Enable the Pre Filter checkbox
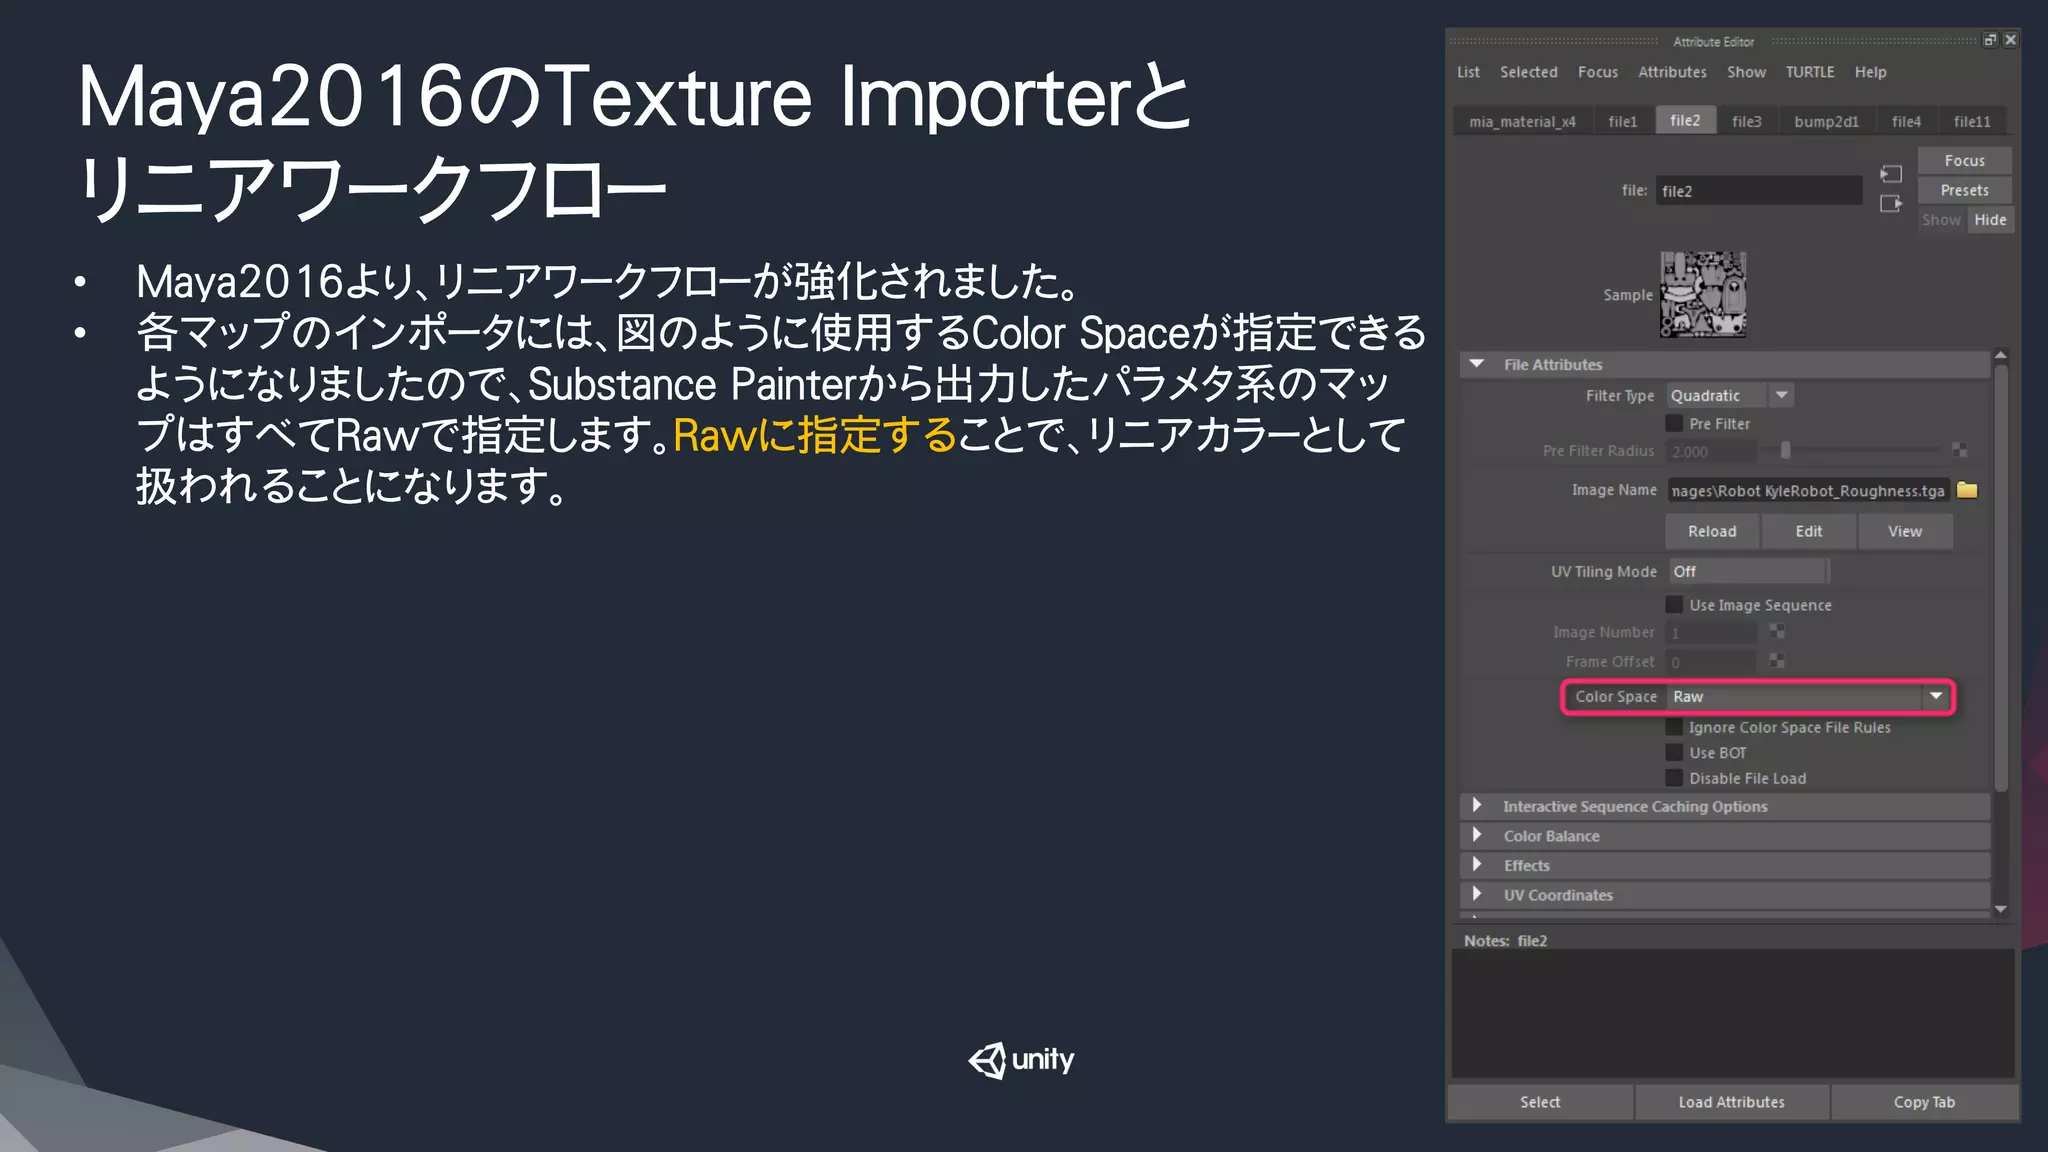 (x=1674, y=423)
